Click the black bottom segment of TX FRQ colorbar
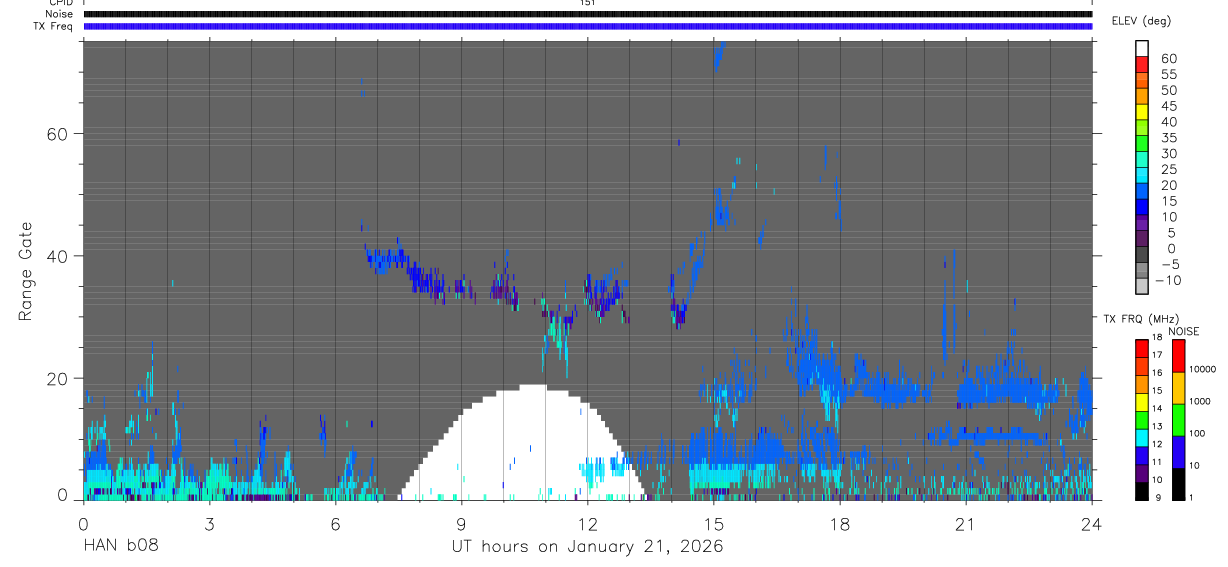 (1141, 491)
